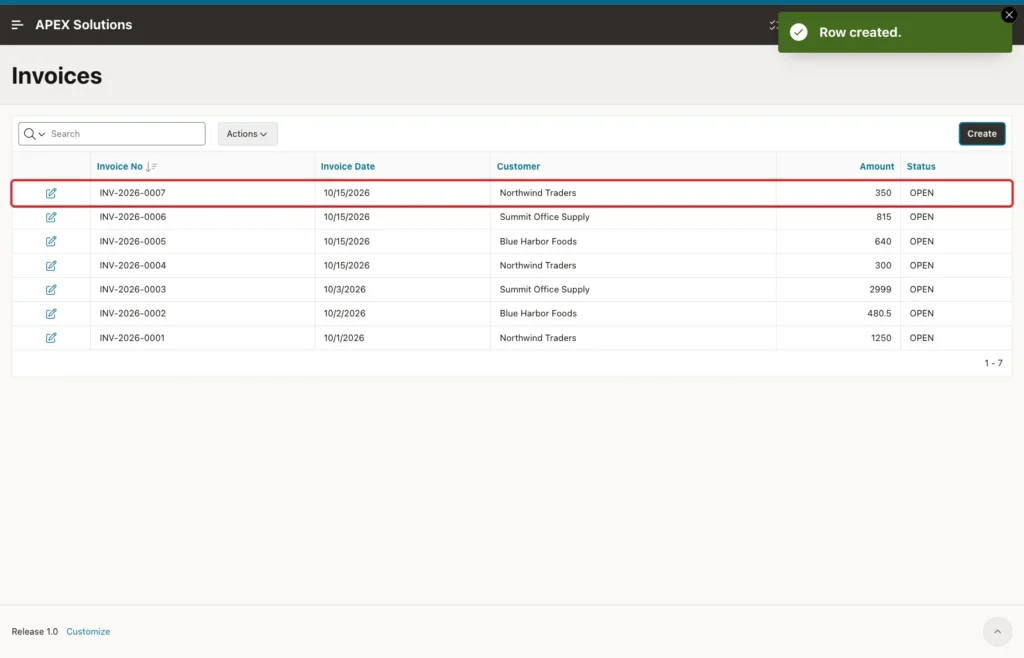
Task: Select the INV-2026-0005 invoice number cell
Action: point(133,242)
